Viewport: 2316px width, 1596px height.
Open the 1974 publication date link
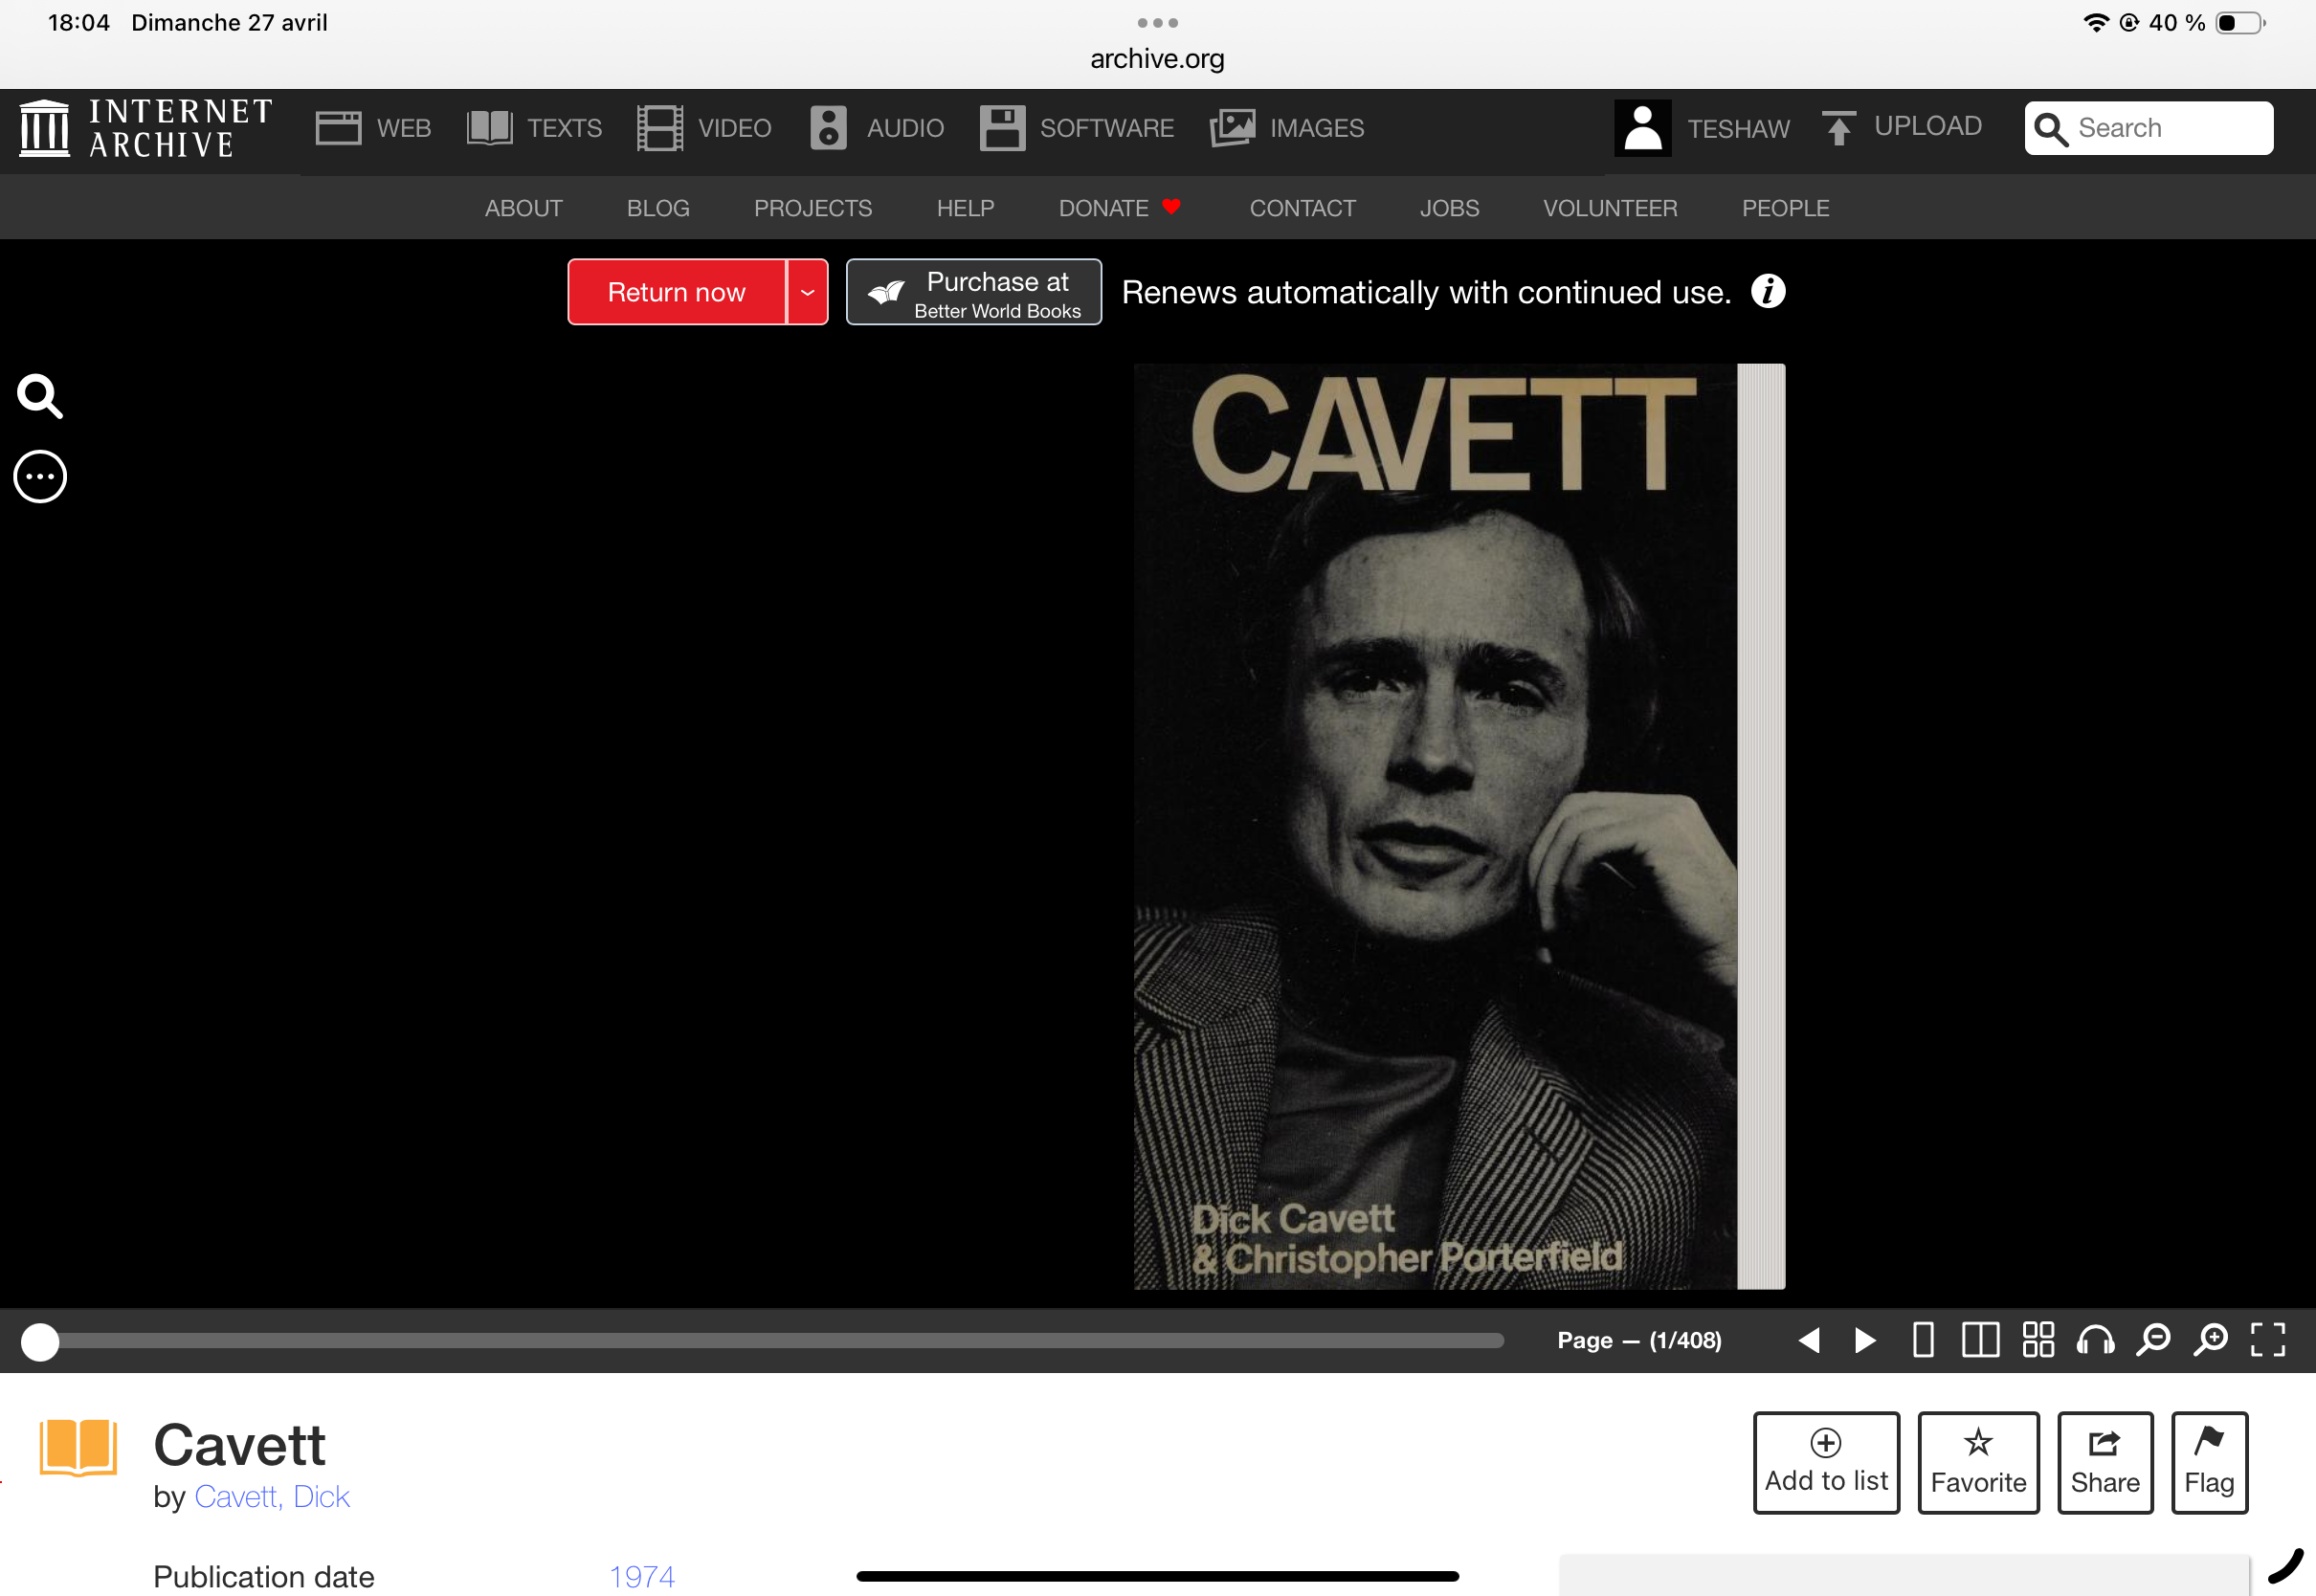click(642, 1577)
